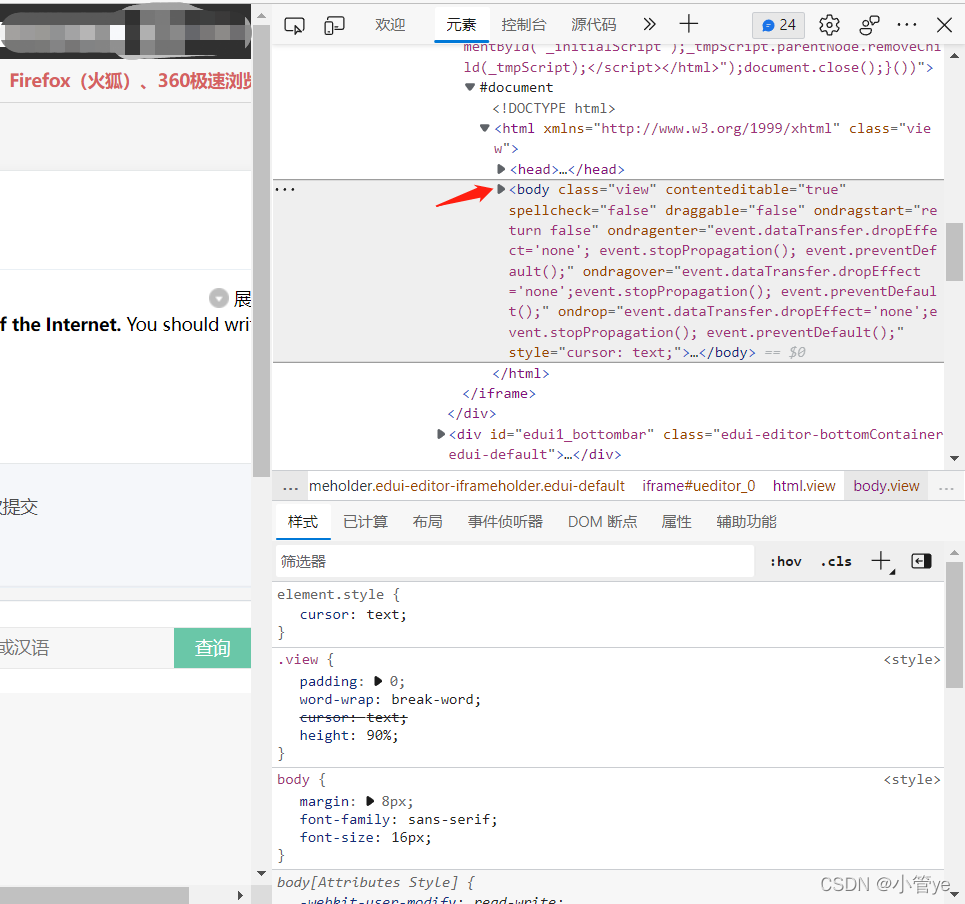Viewport: 965px width, 904px height.
Task: Edit the cursor: text value in element.style
Action: 385,615
